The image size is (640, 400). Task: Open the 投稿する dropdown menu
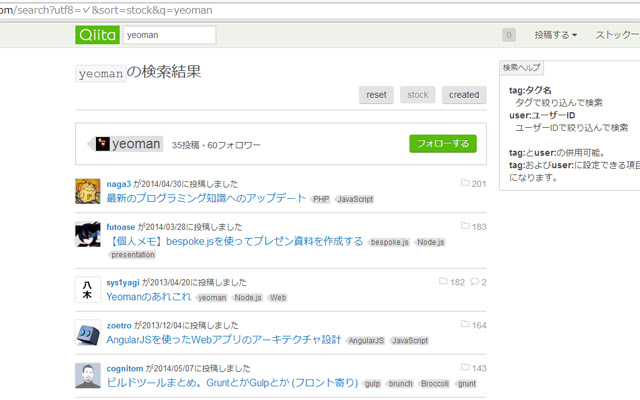point(556,35)
